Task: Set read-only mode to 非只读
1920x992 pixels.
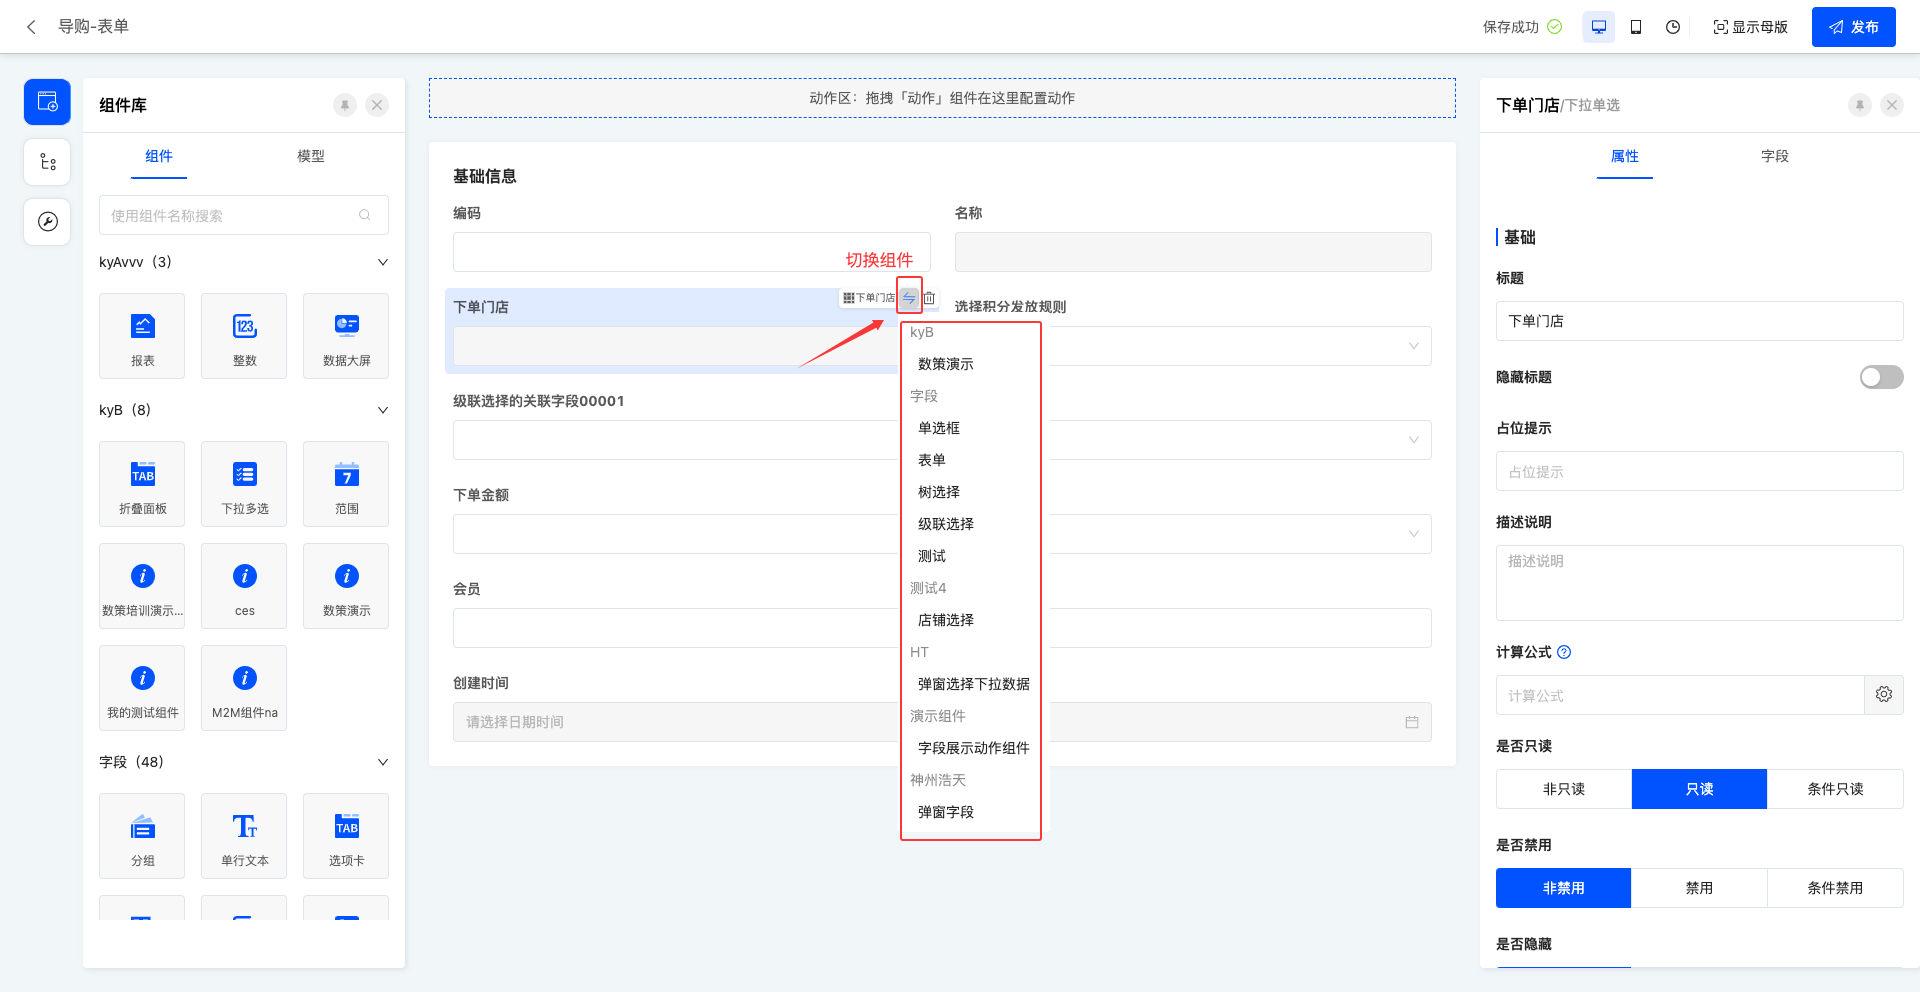Action: click(x=1563, y=789)
